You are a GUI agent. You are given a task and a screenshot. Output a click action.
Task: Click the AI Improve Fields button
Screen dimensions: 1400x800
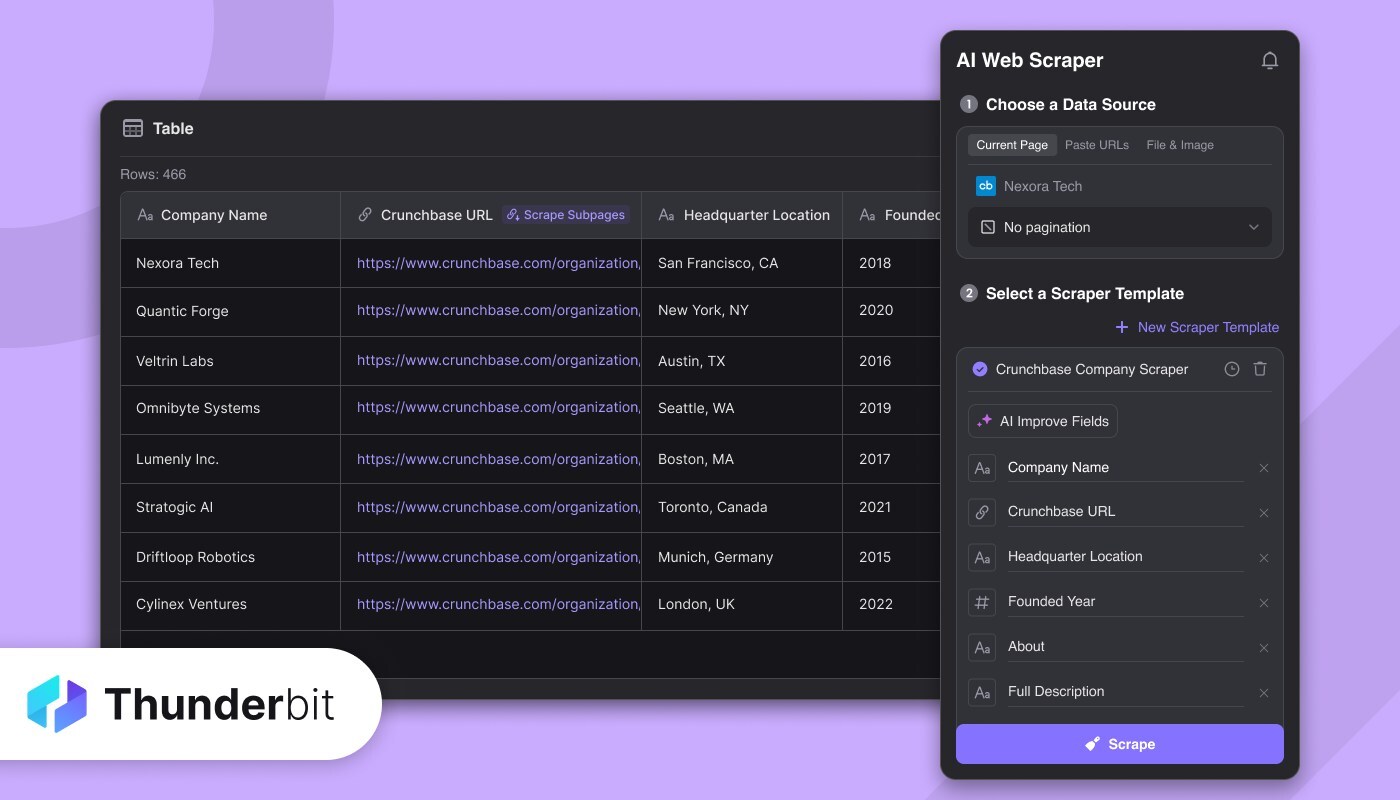(1042, 420)
